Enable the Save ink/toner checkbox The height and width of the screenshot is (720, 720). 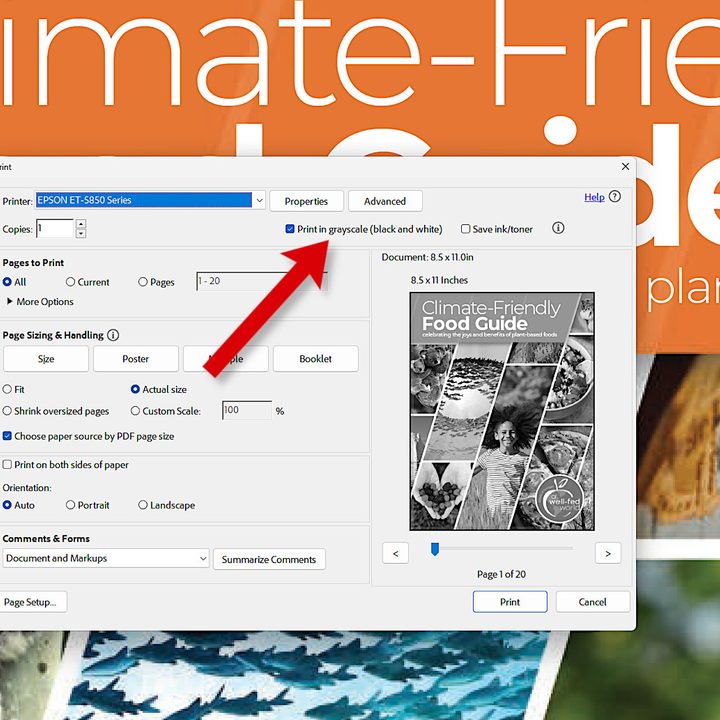point(465,229)
